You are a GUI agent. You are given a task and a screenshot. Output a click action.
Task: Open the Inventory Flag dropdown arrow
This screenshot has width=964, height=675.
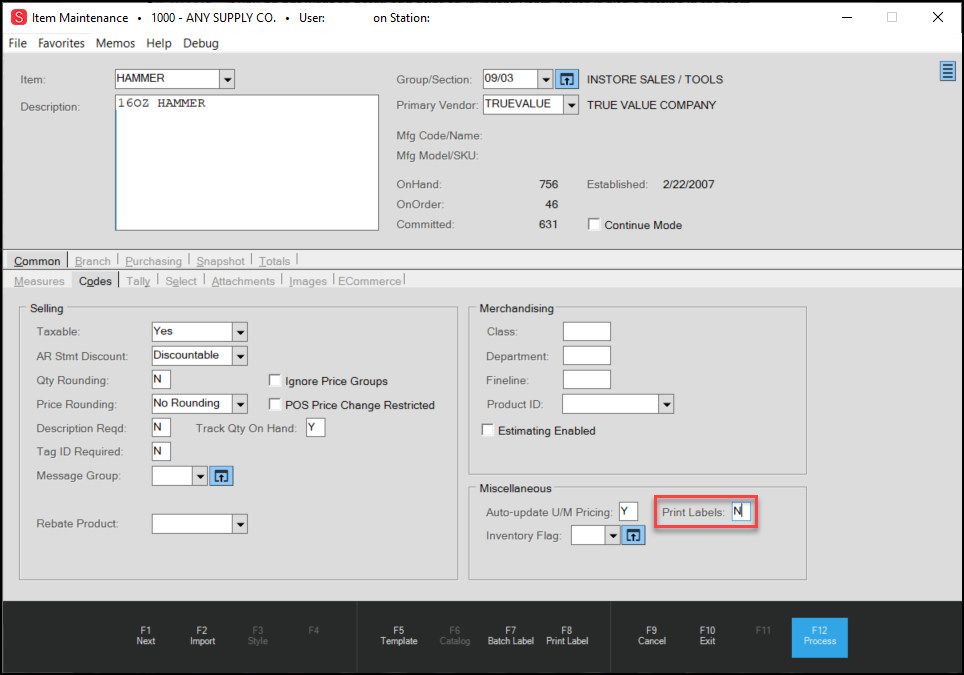coord(612,535)
